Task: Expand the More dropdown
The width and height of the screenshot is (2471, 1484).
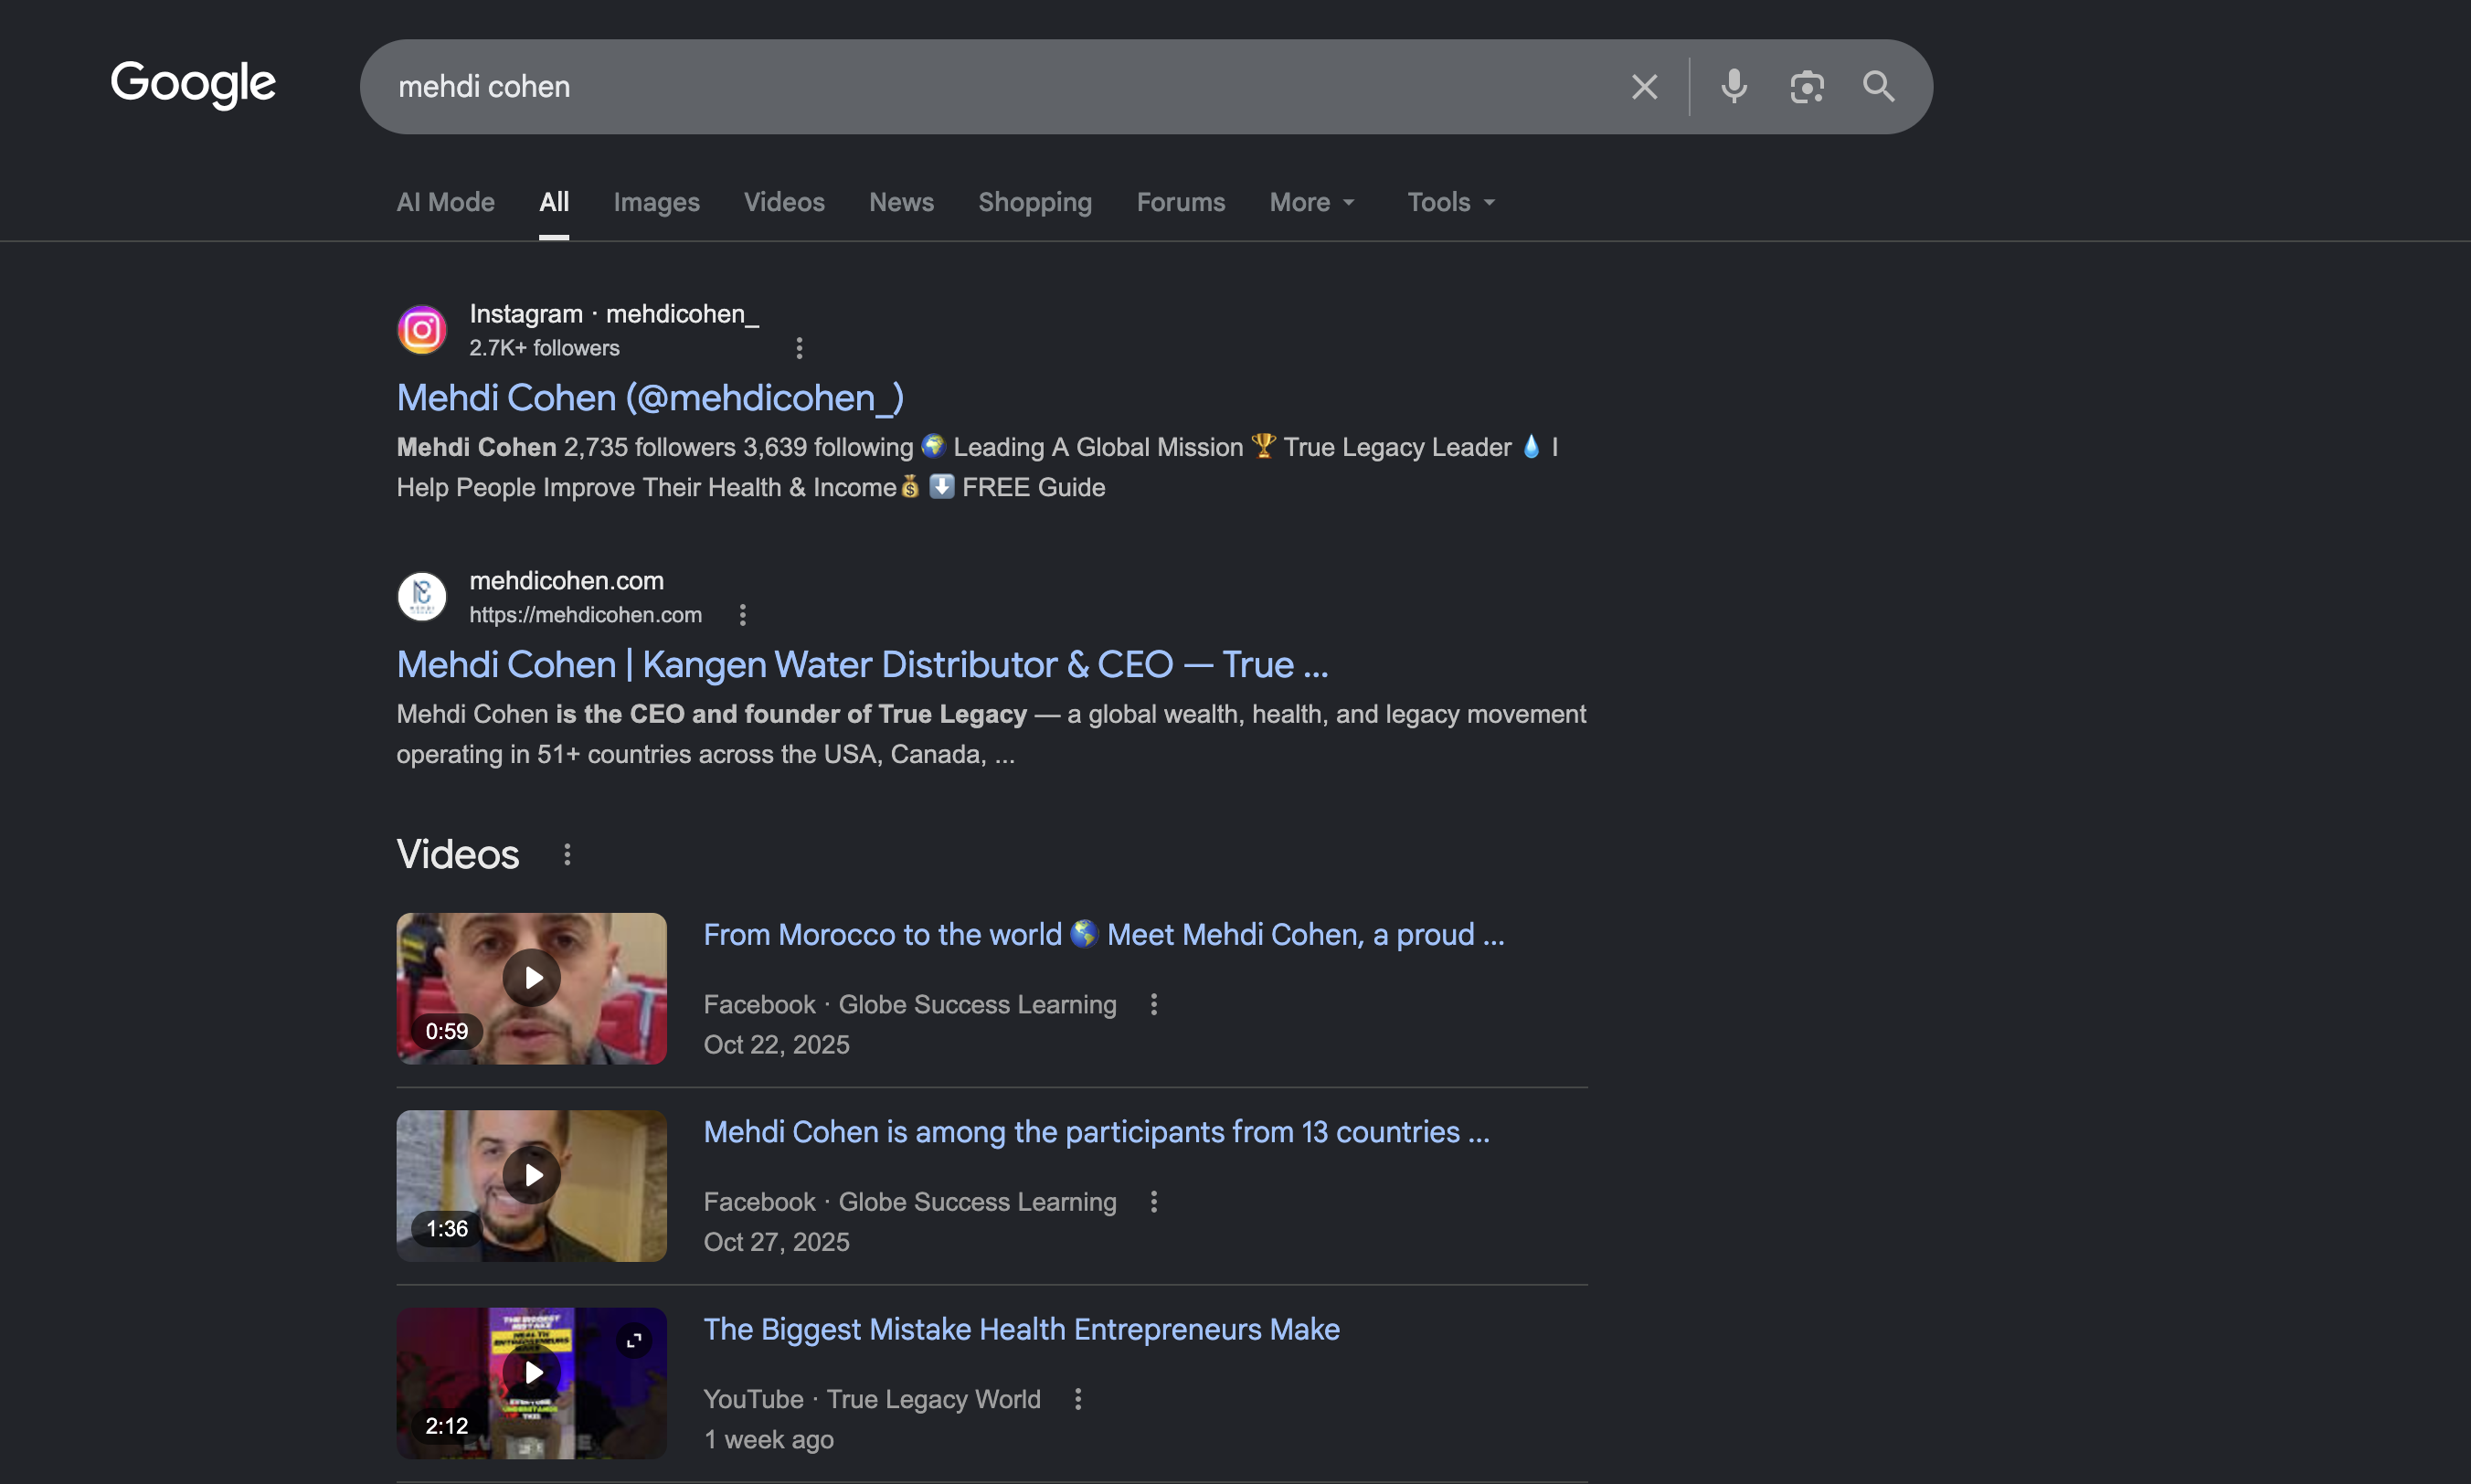Action: 1312,202
